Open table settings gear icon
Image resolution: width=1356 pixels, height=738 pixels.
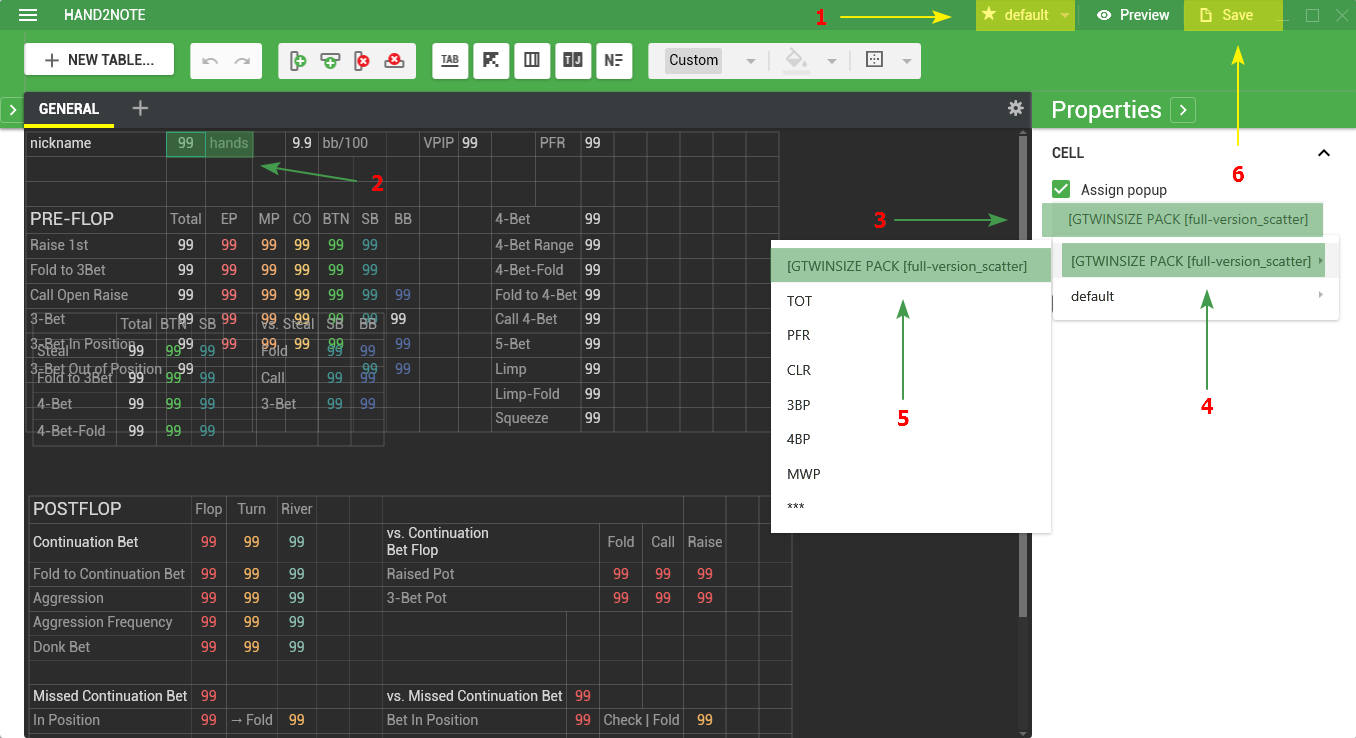point(1015,108)
